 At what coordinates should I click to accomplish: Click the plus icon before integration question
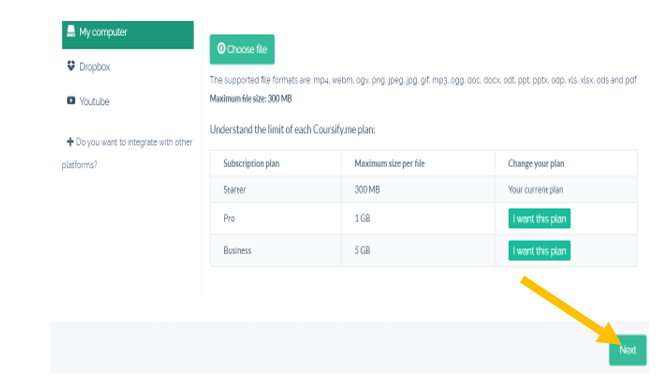[x=70, y=142]
